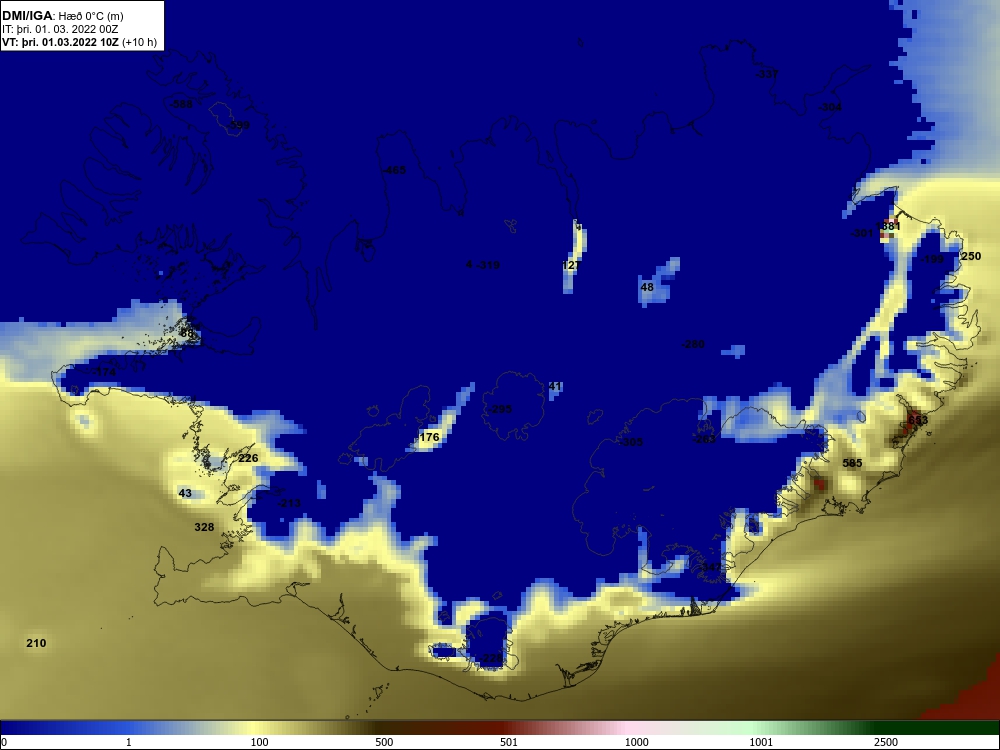Click the 'IT: þri. 01. 03. 2022 00Z' line
This screenshot has height=750, width=1000.
click(x=60, y=29)
